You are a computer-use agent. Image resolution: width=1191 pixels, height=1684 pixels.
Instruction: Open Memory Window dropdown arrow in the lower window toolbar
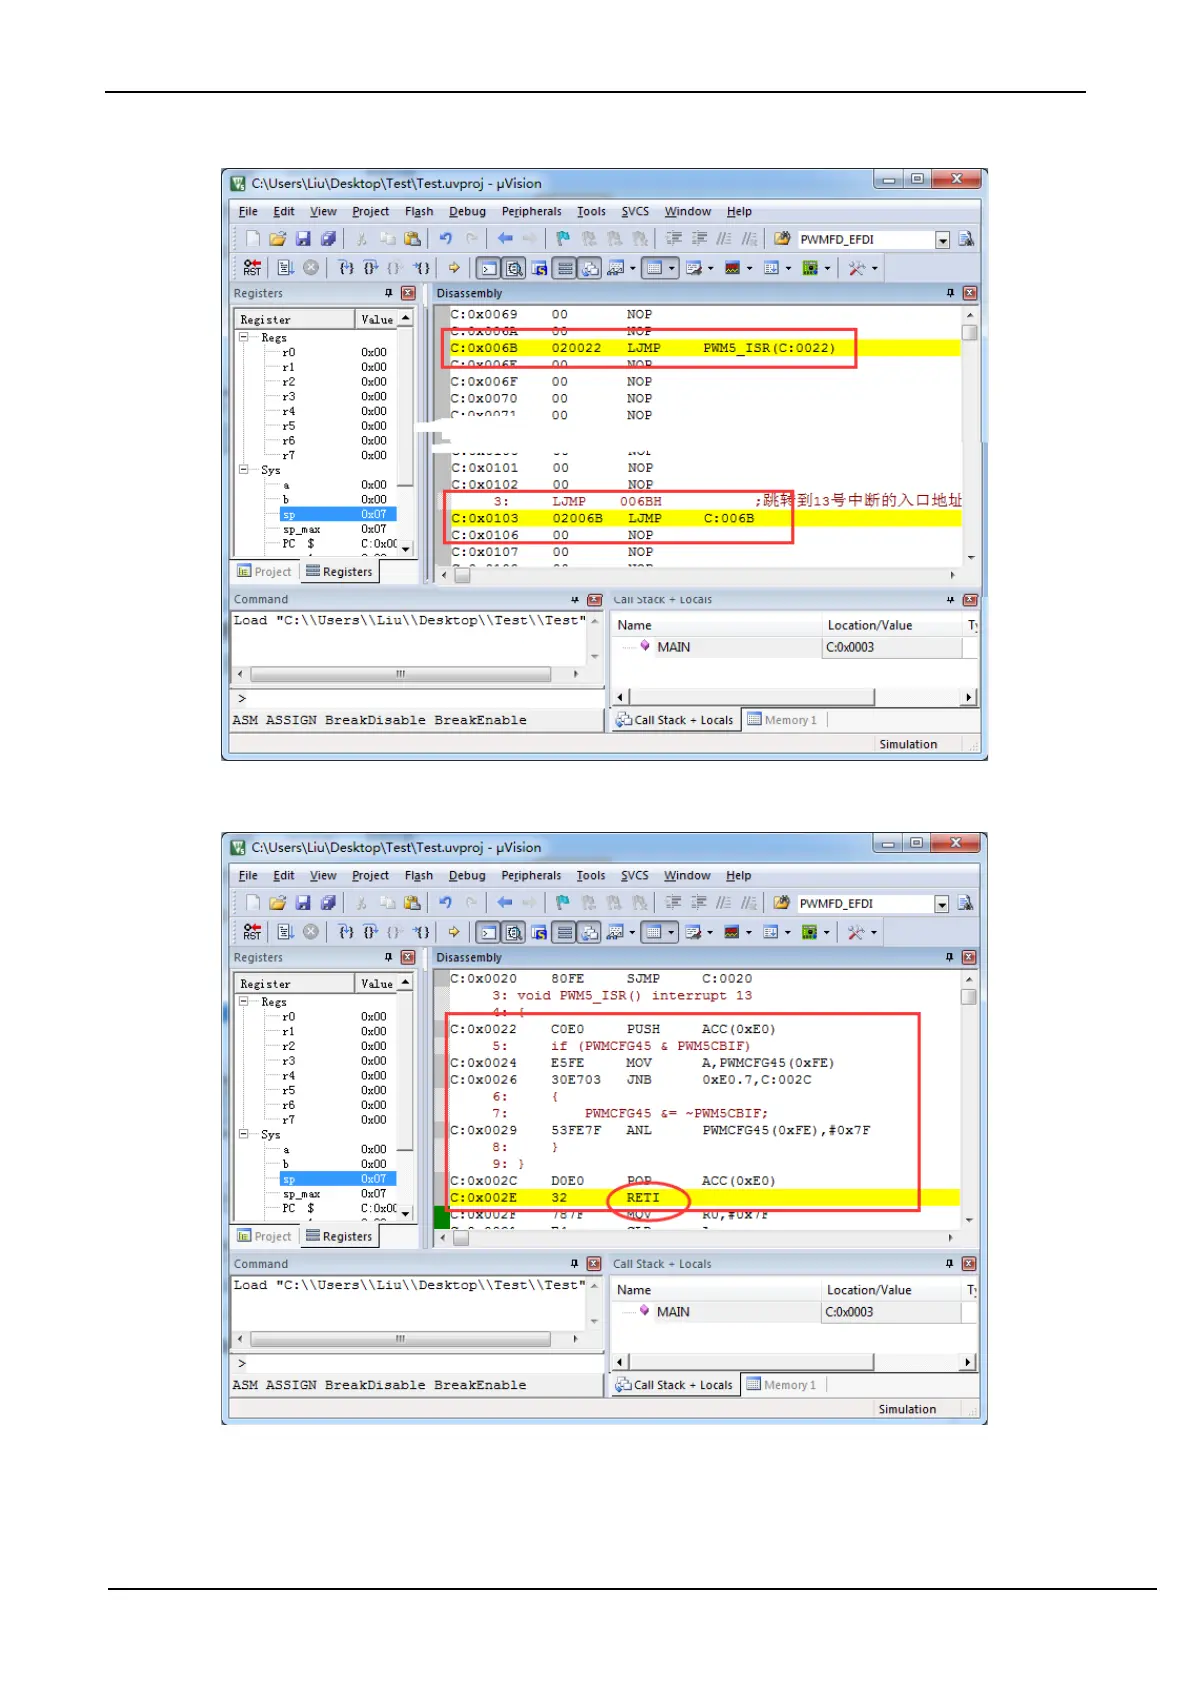click(671, 932)
